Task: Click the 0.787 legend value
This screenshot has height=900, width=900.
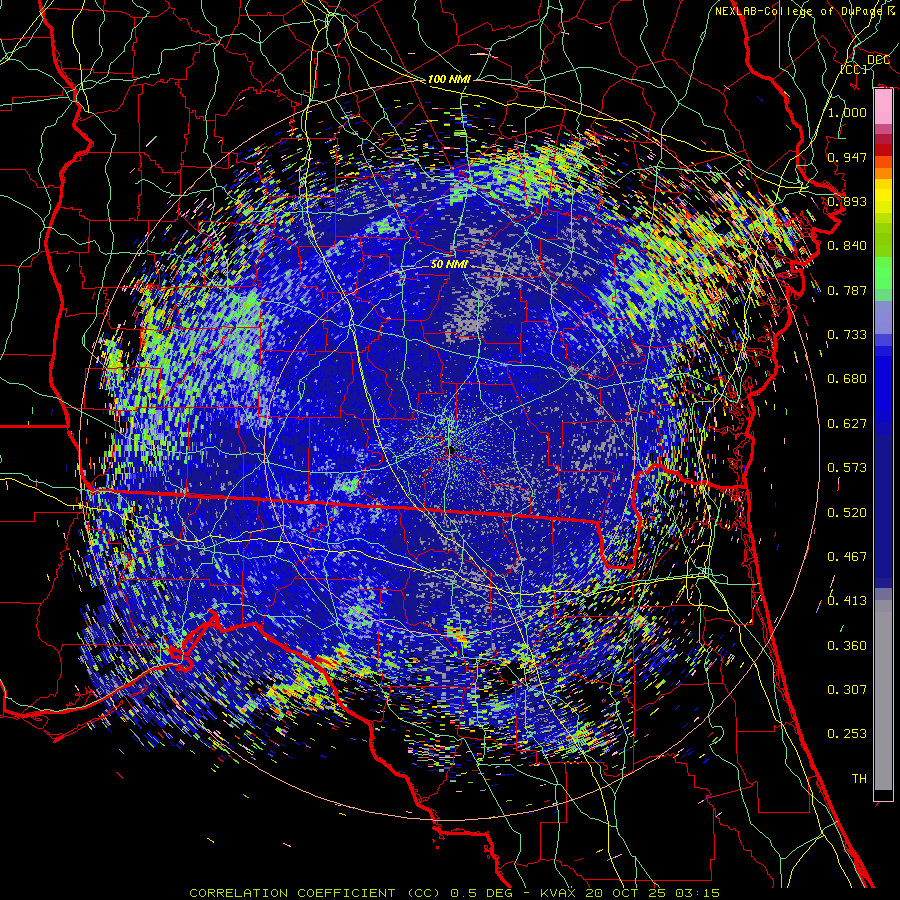Action: (847, 290)
